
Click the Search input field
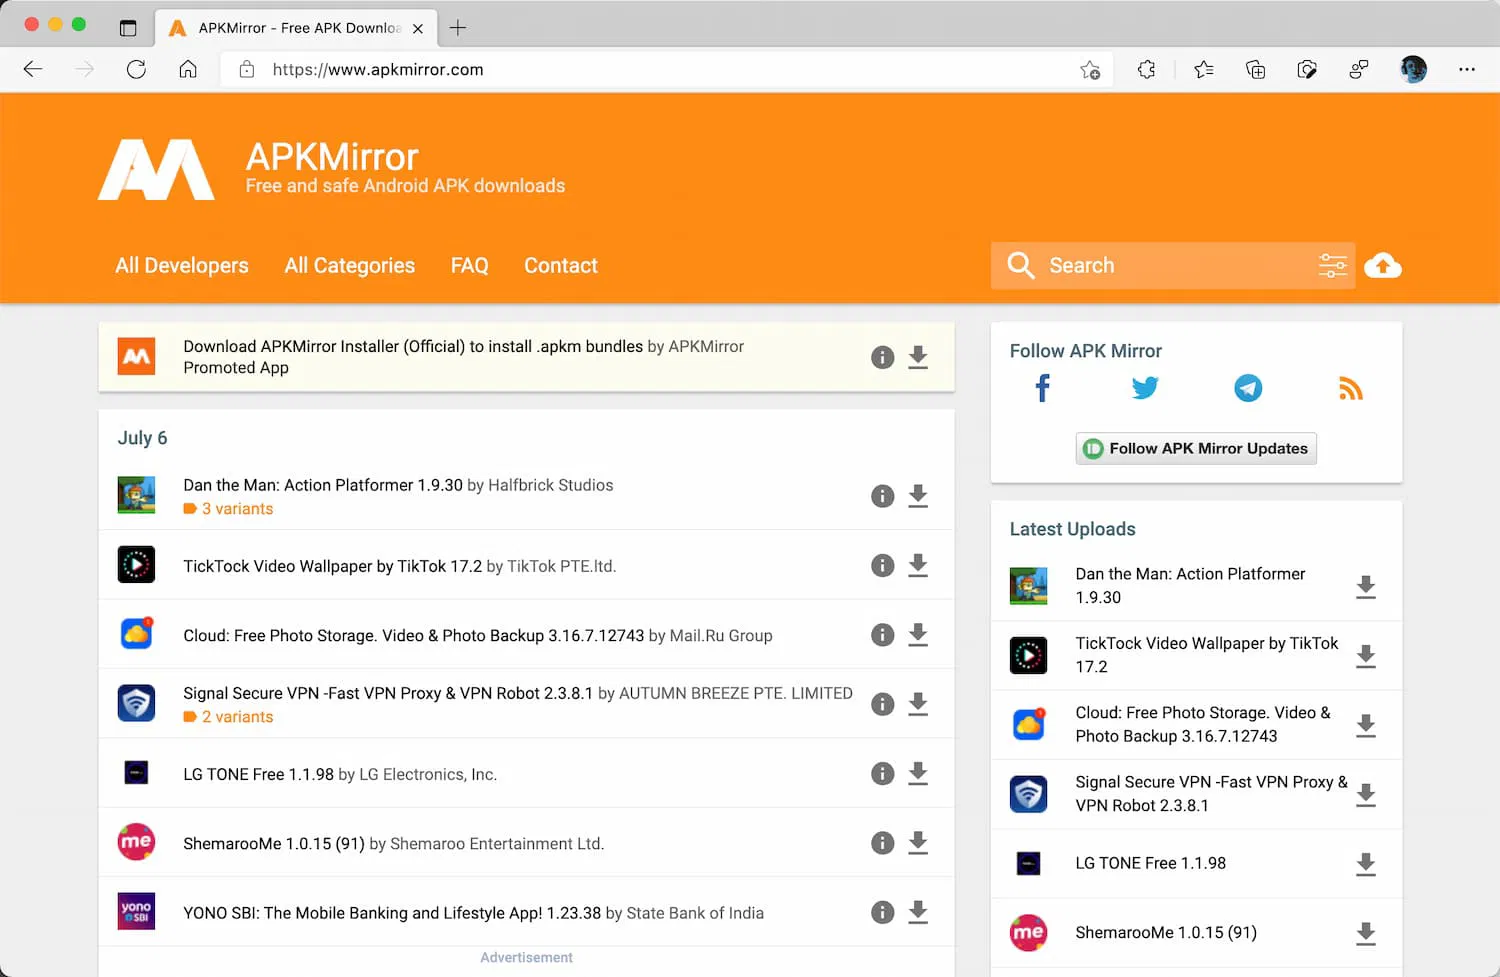point(1173,265)
